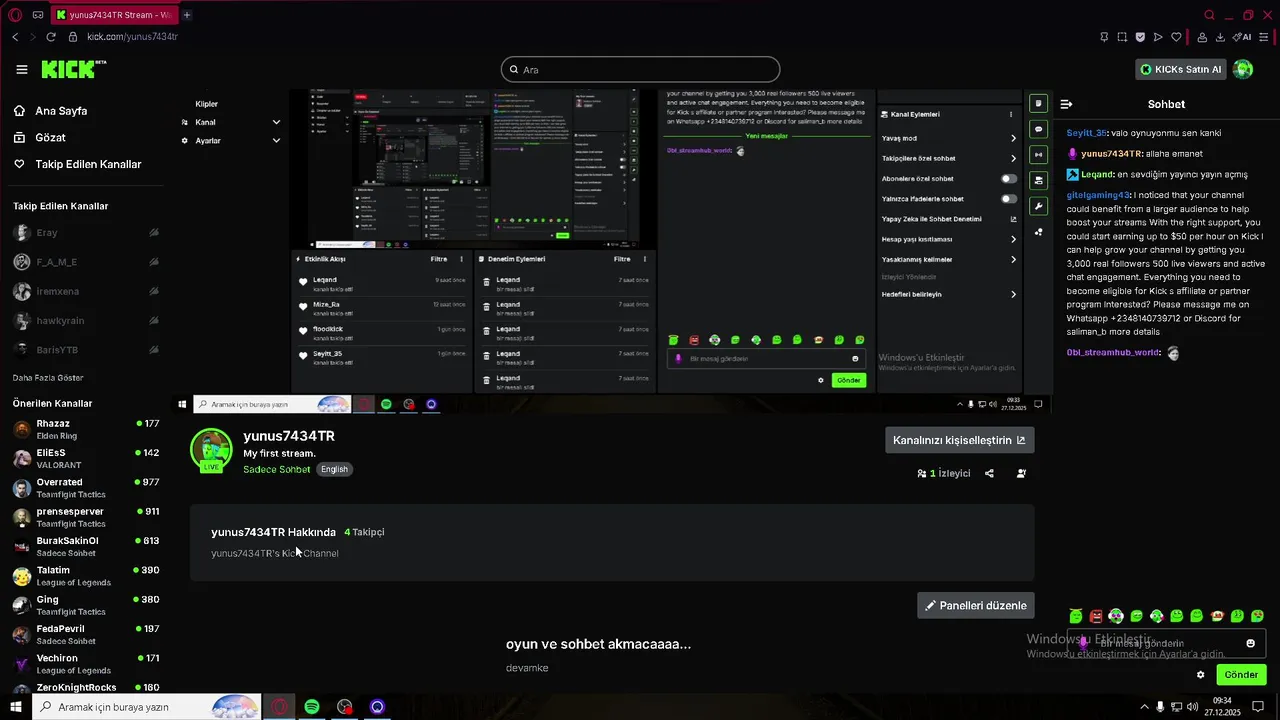Image resolution: width=1280 pixels, height=720 pixels.
Task: Click the yunus7434TR LIVE channel avatar
Action: point(211,450)
